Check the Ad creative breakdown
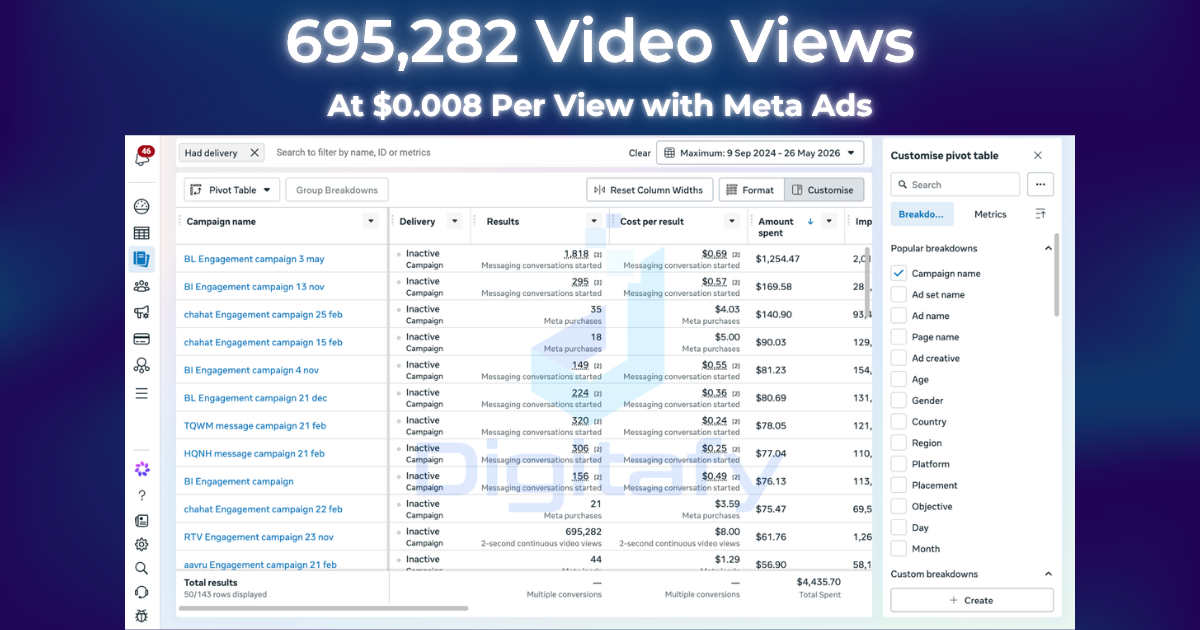The height and width of the screenshot is (630, 1200). [x=898, y=358]
